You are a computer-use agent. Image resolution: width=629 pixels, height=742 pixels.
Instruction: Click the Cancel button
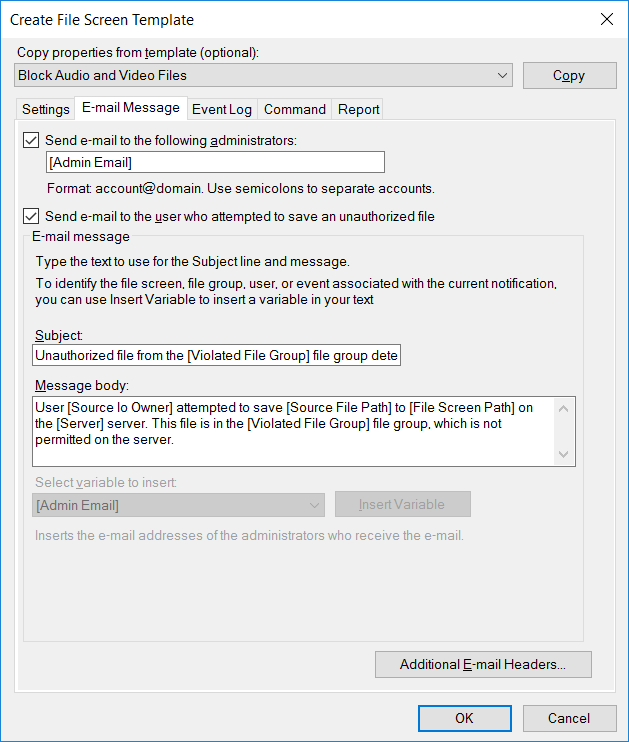click(x=569, y=718)
